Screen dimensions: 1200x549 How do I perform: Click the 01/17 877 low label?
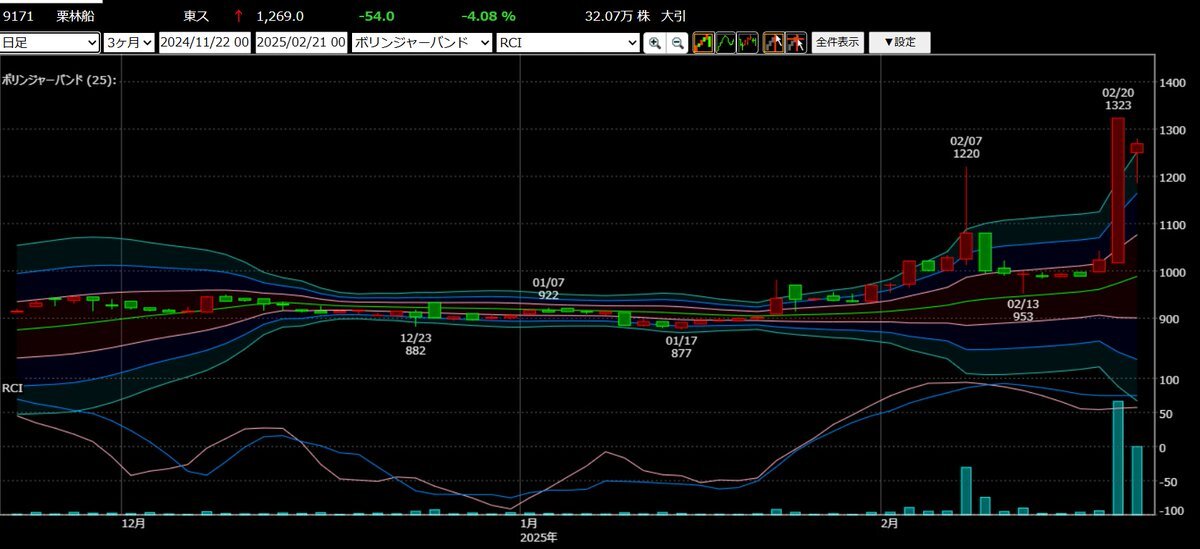(x=681, y=346)
